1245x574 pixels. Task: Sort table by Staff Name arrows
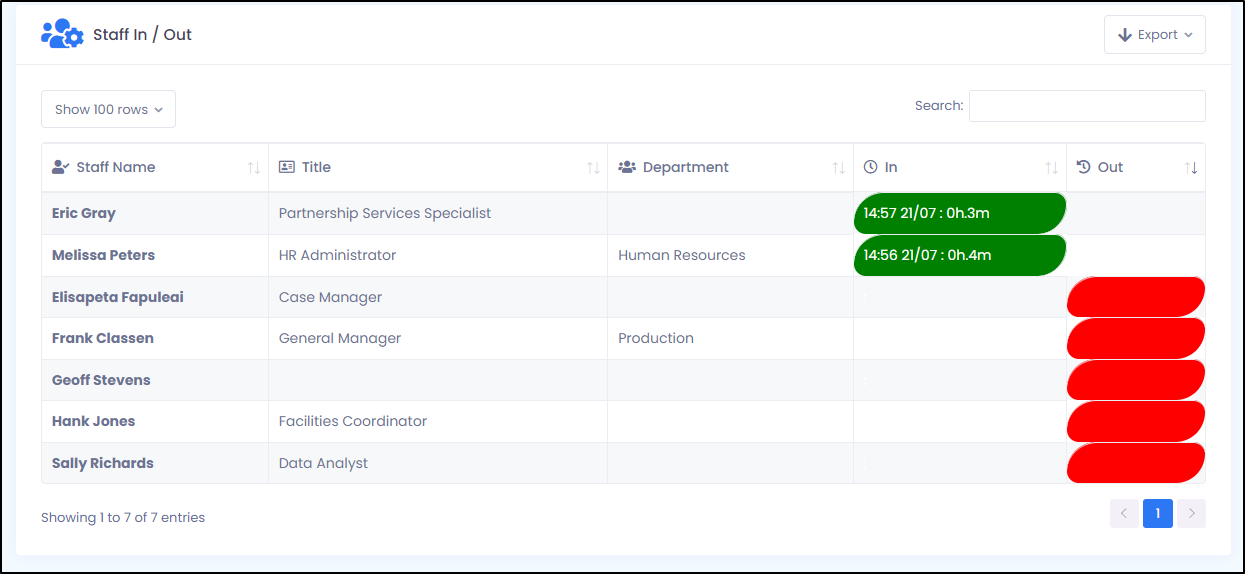click(254, 168)
